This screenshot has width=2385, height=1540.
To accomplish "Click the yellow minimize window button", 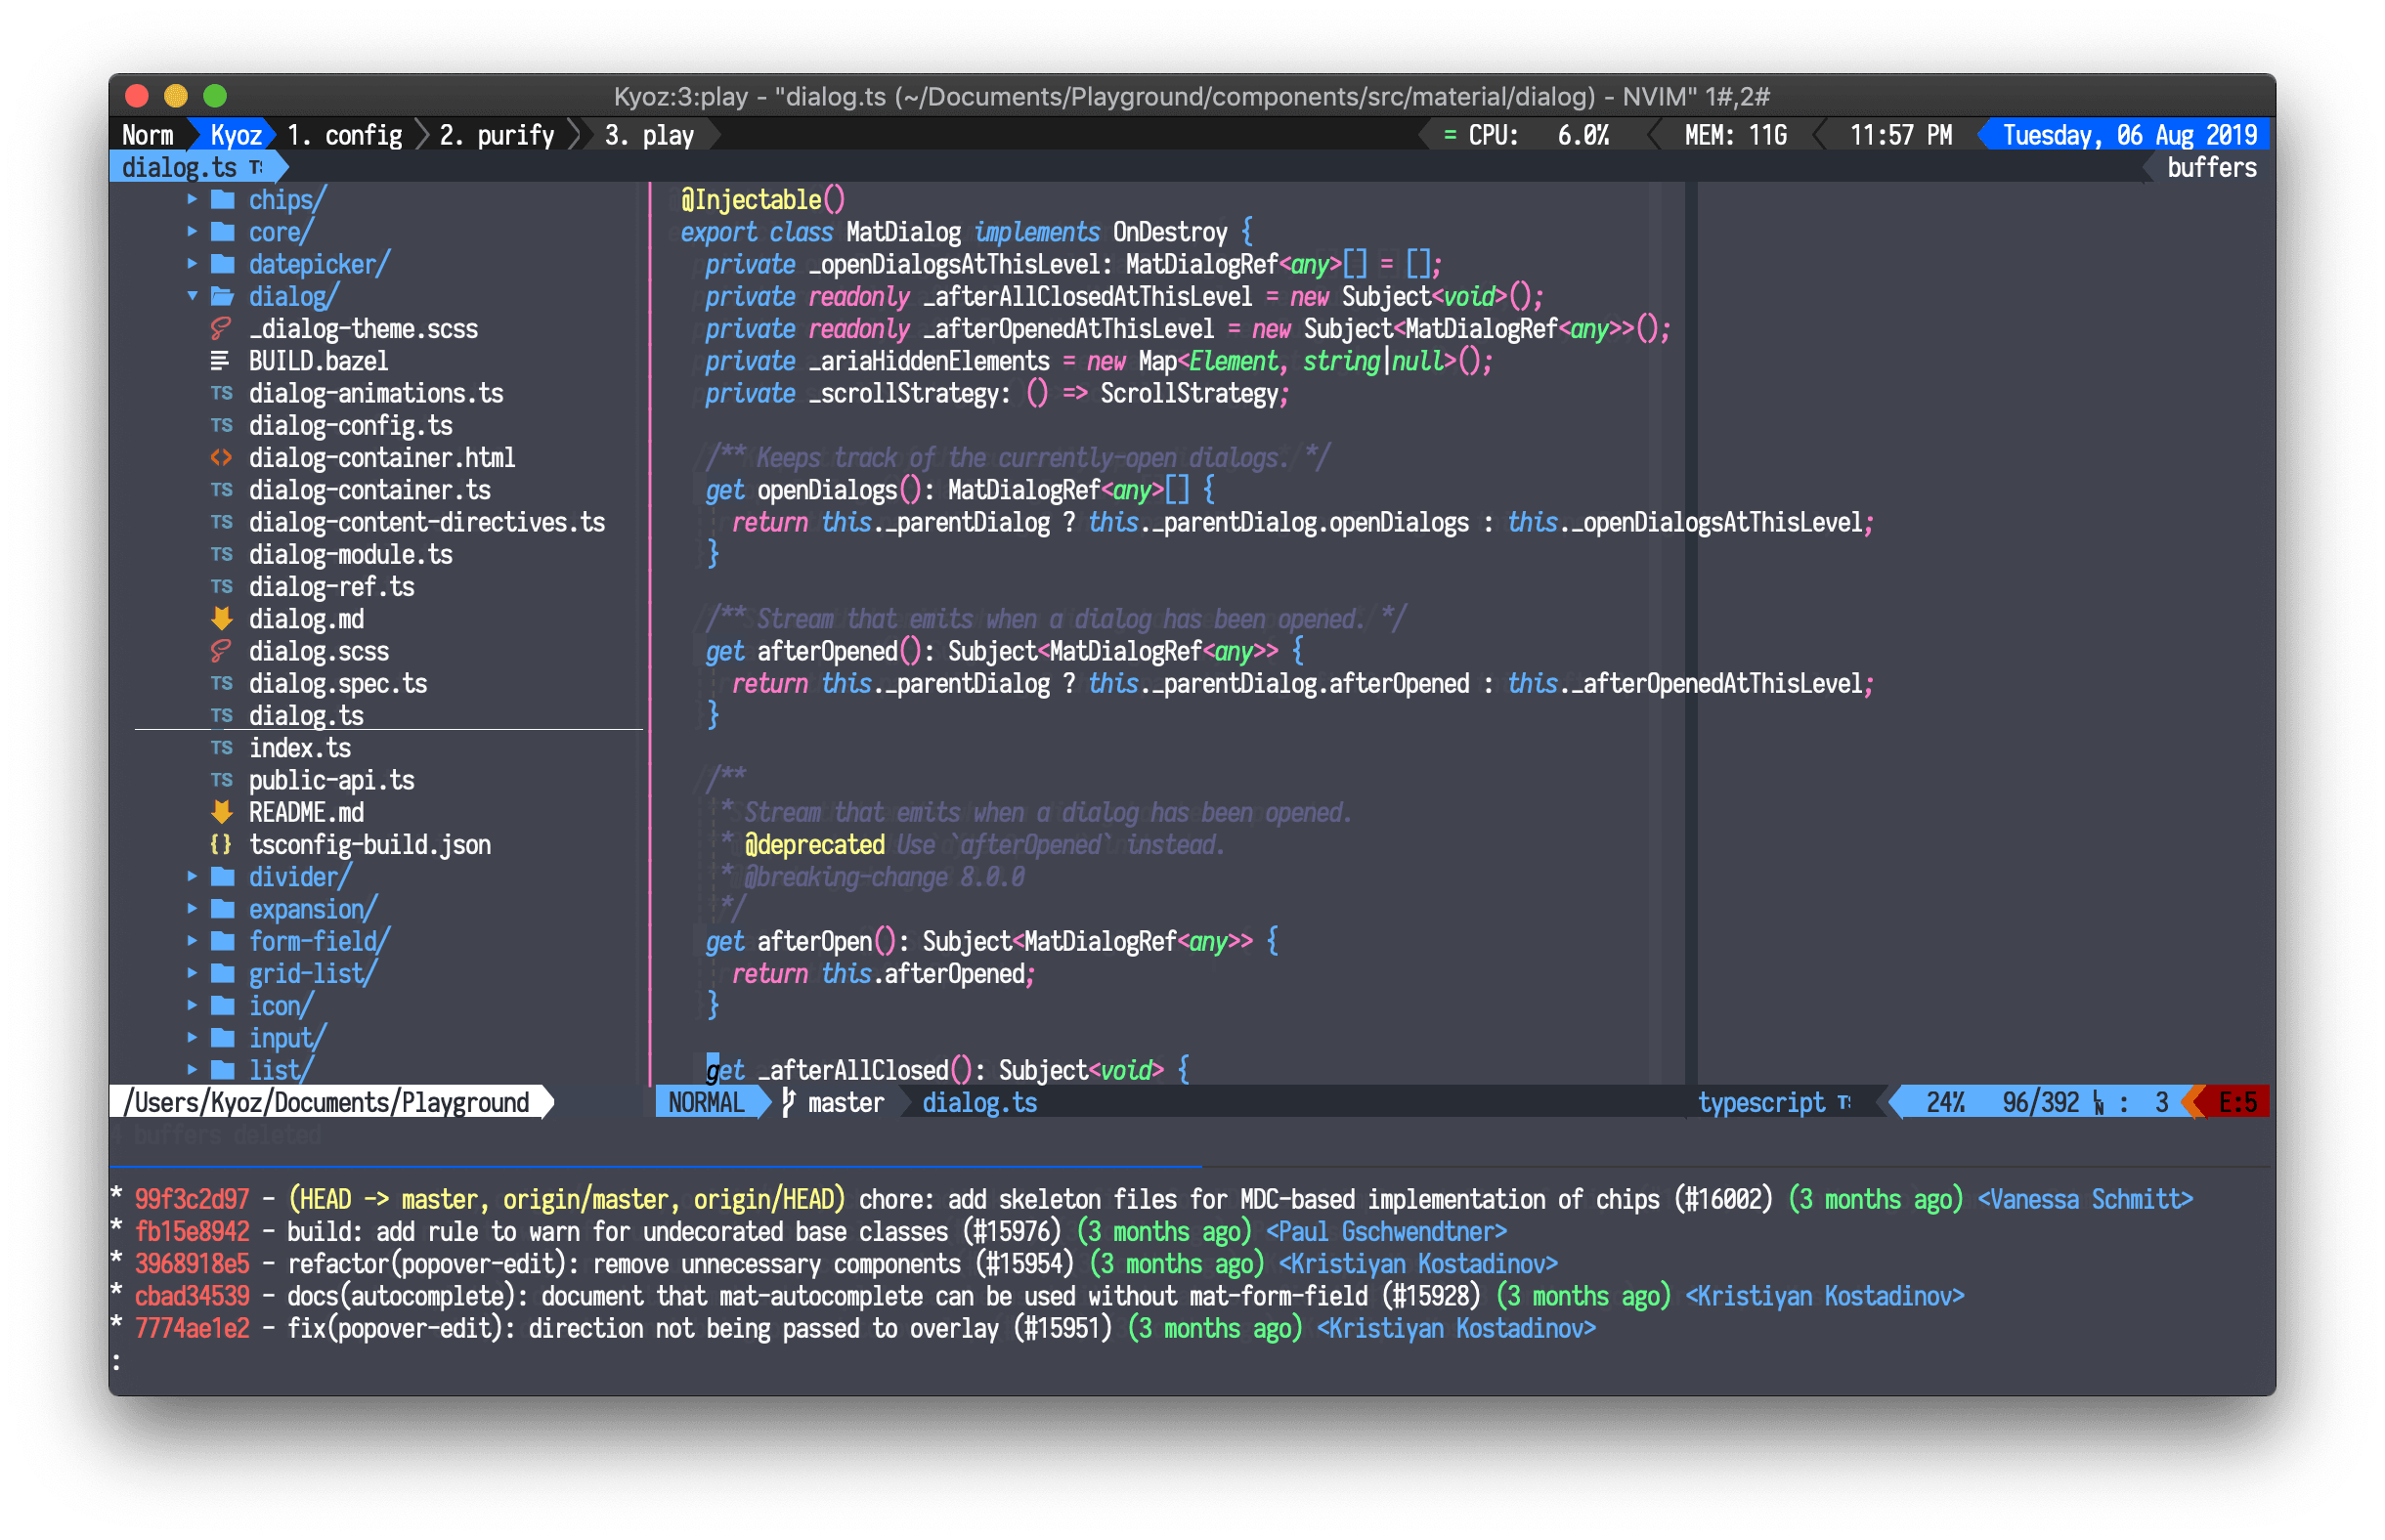I will 176,96.
